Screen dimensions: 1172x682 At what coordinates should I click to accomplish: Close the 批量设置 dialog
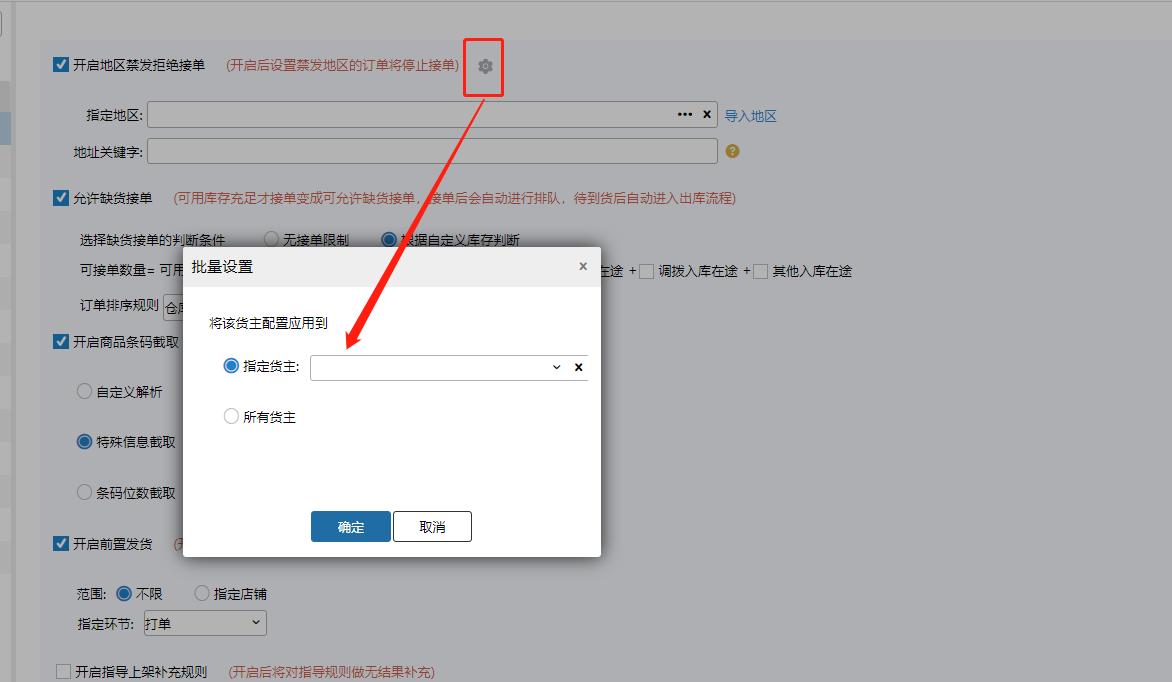(582, 266)
